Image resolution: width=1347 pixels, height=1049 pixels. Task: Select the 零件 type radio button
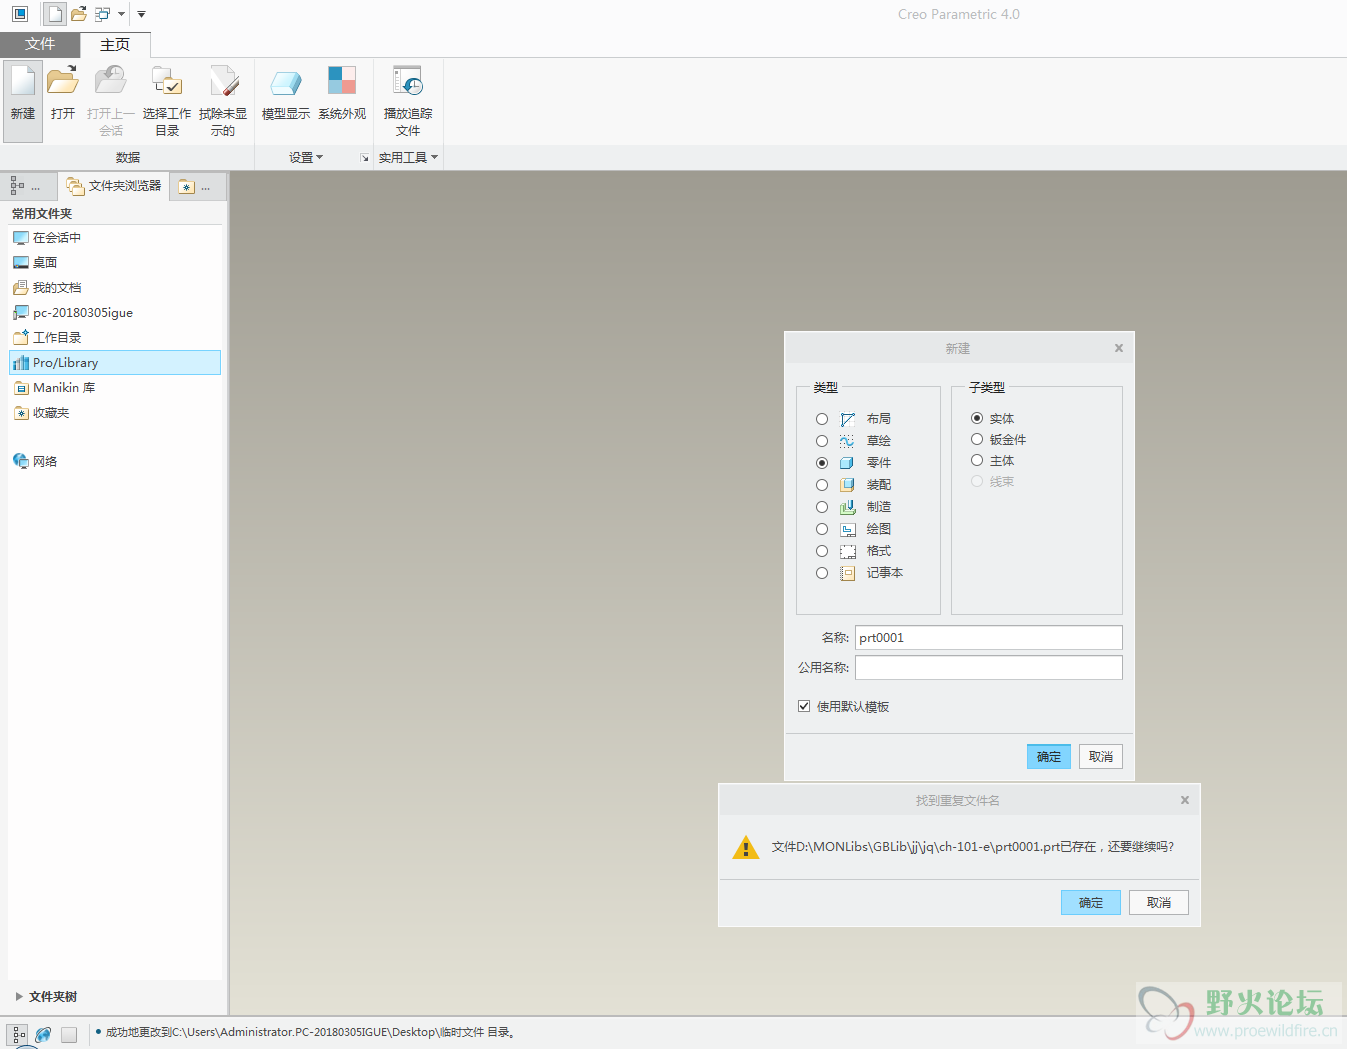pos(822,463)
